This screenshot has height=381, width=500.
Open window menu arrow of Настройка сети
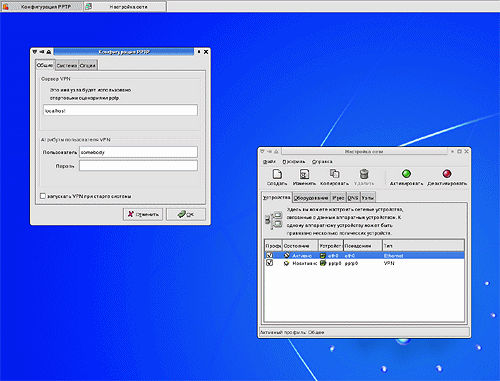[x=262, y=151]
